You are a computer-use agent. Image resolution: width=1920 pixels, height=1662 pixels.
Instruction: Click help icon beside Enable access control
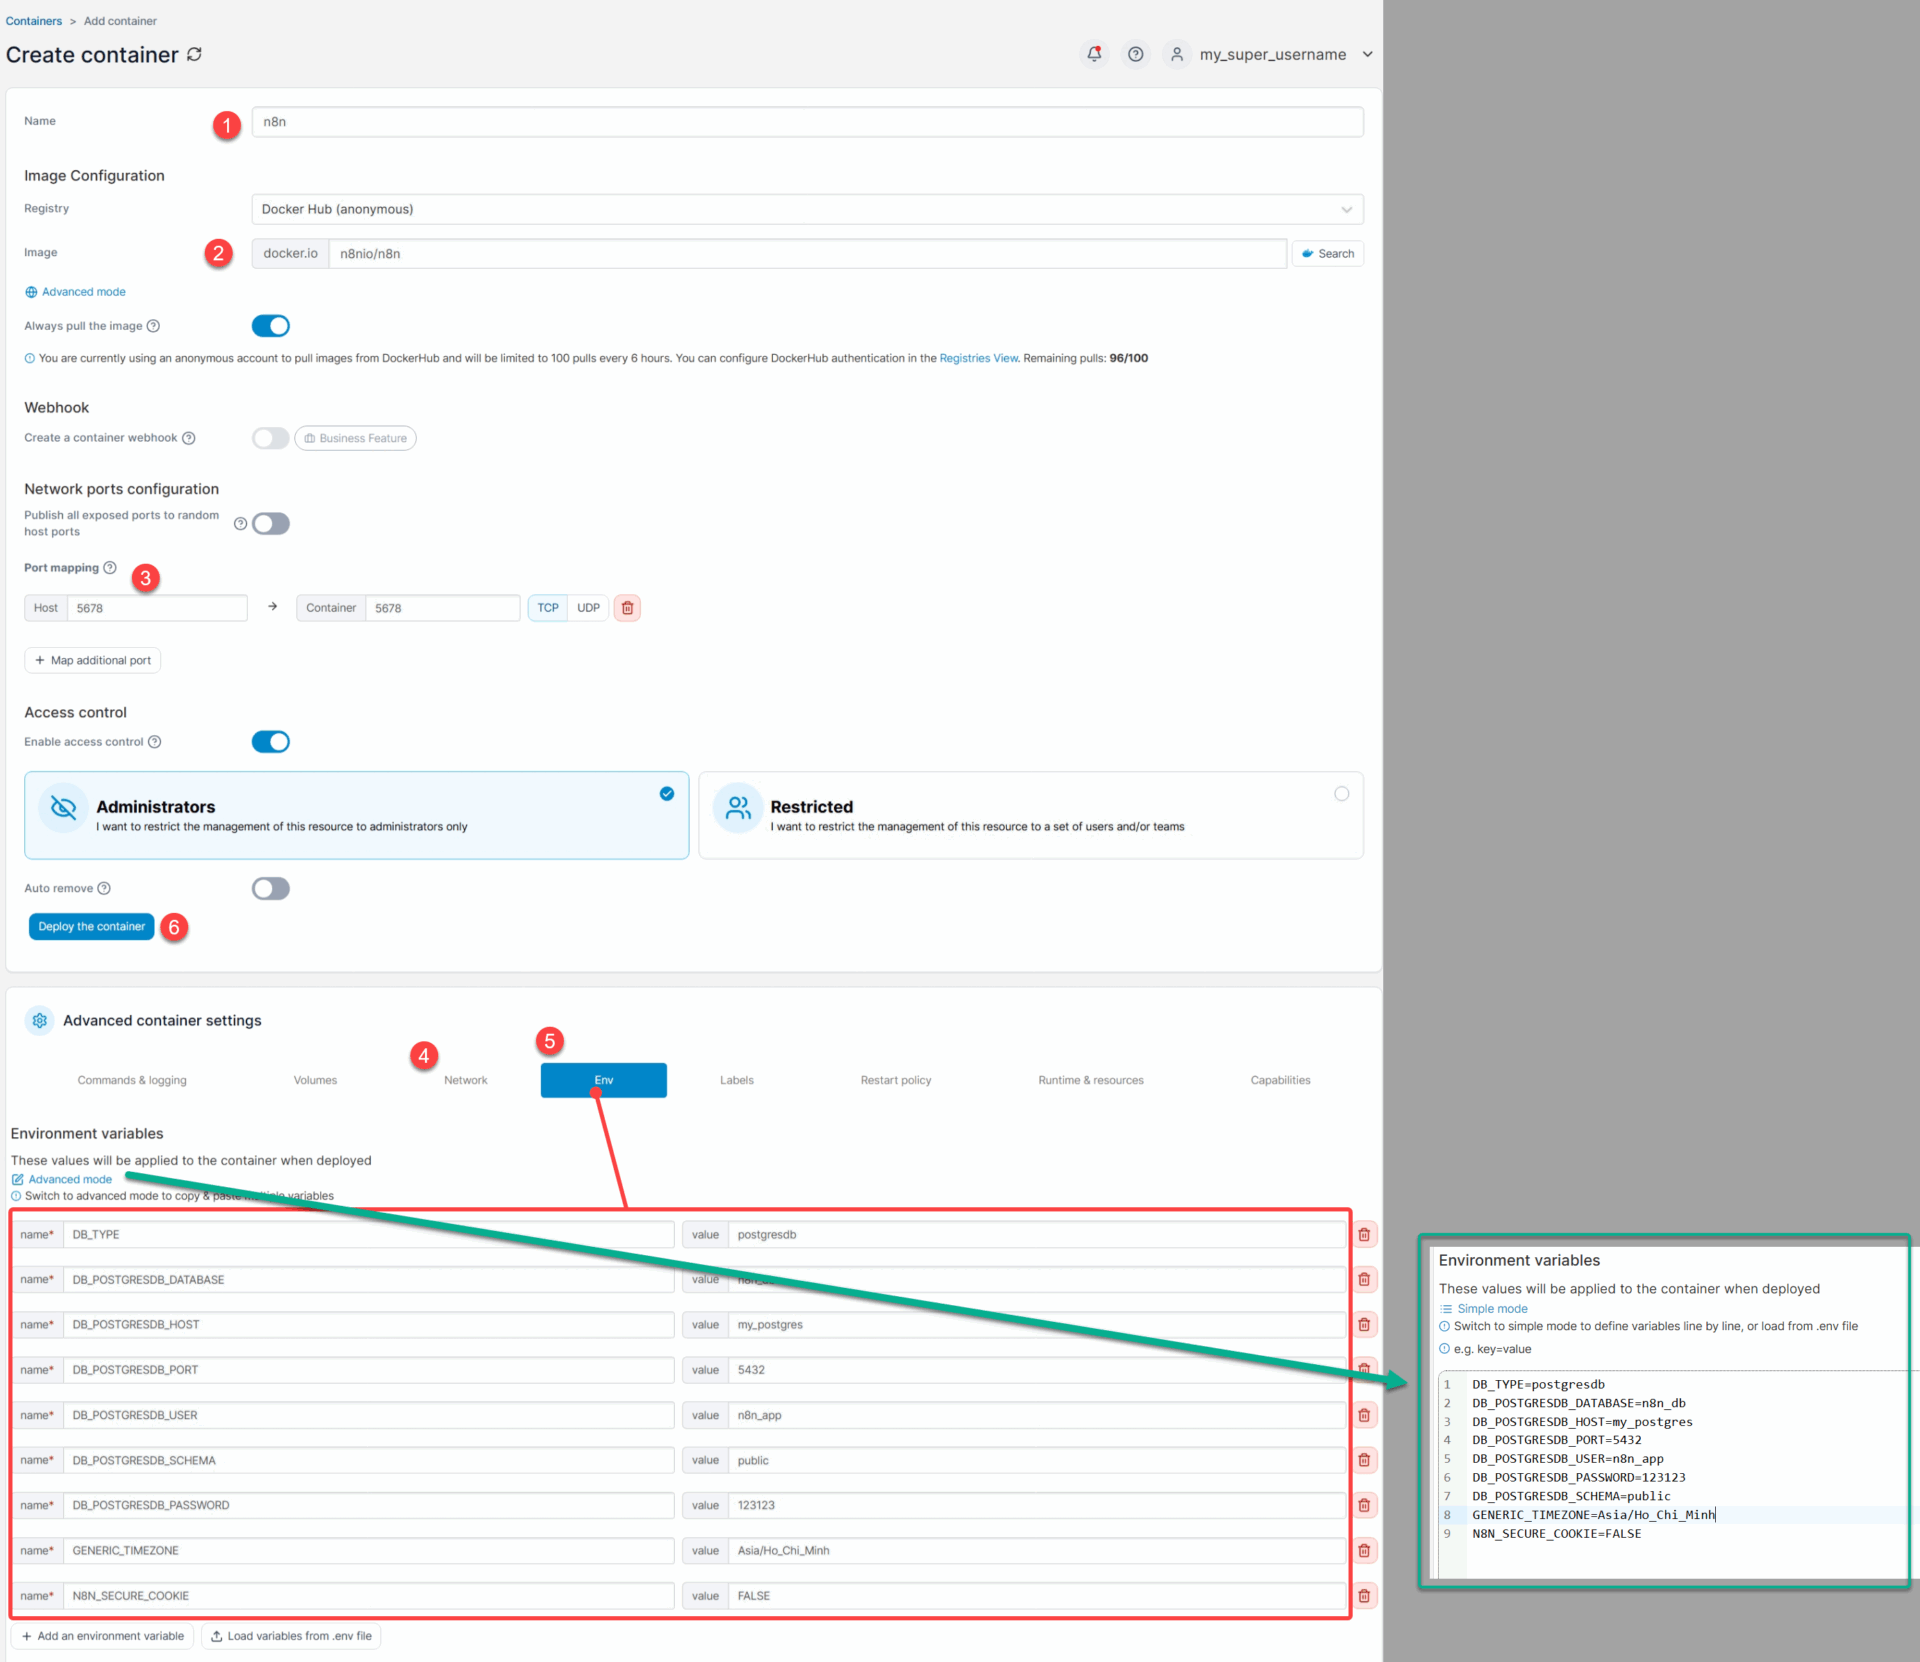154,742
